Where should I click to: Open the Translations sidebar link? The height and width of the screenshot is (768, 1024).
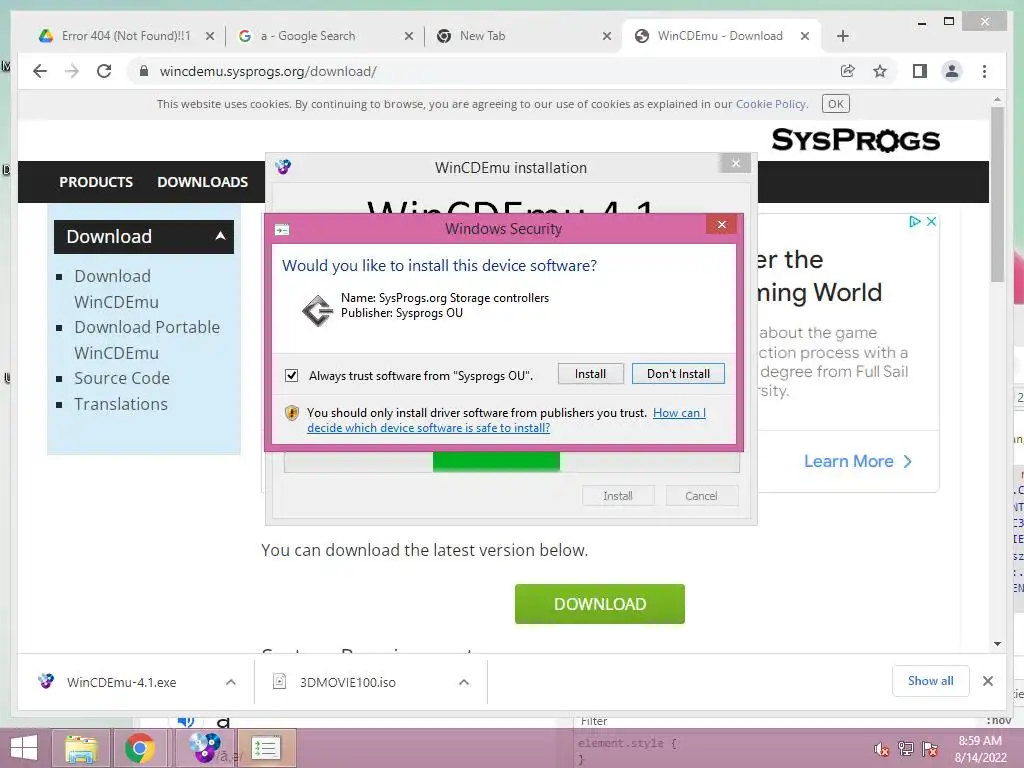pos(121,404)
